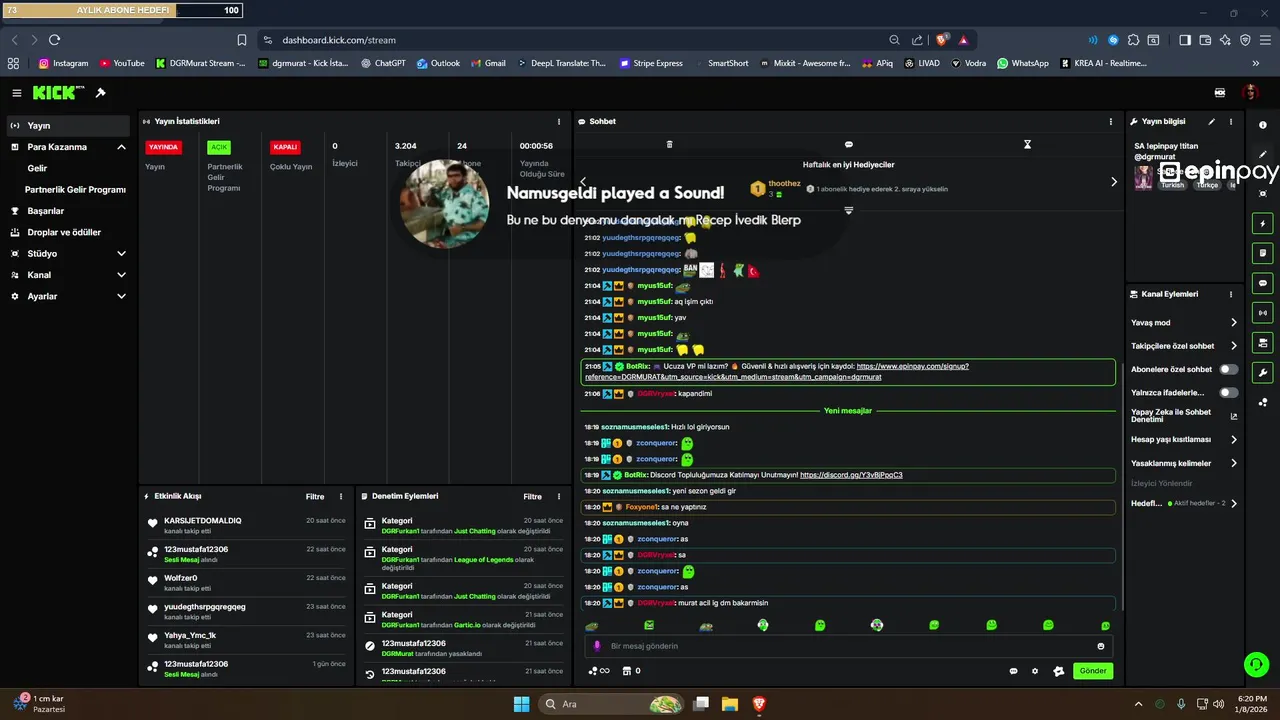Go to next top gifter with right arrow

[x=1114, y=182]
